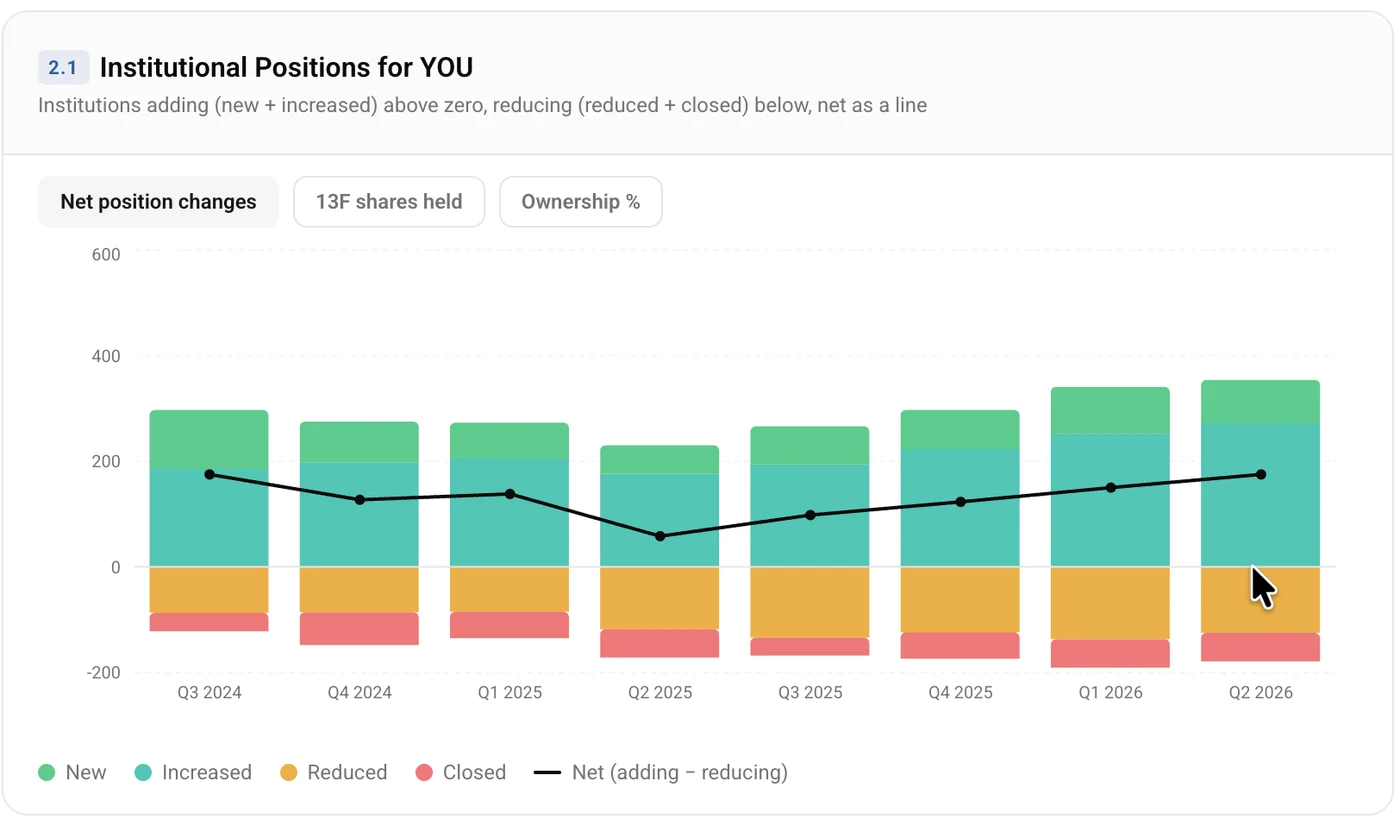The image size is (1400, 819).
Task: Click the Q2 2026 net line point
Action: click(1260, 474)
